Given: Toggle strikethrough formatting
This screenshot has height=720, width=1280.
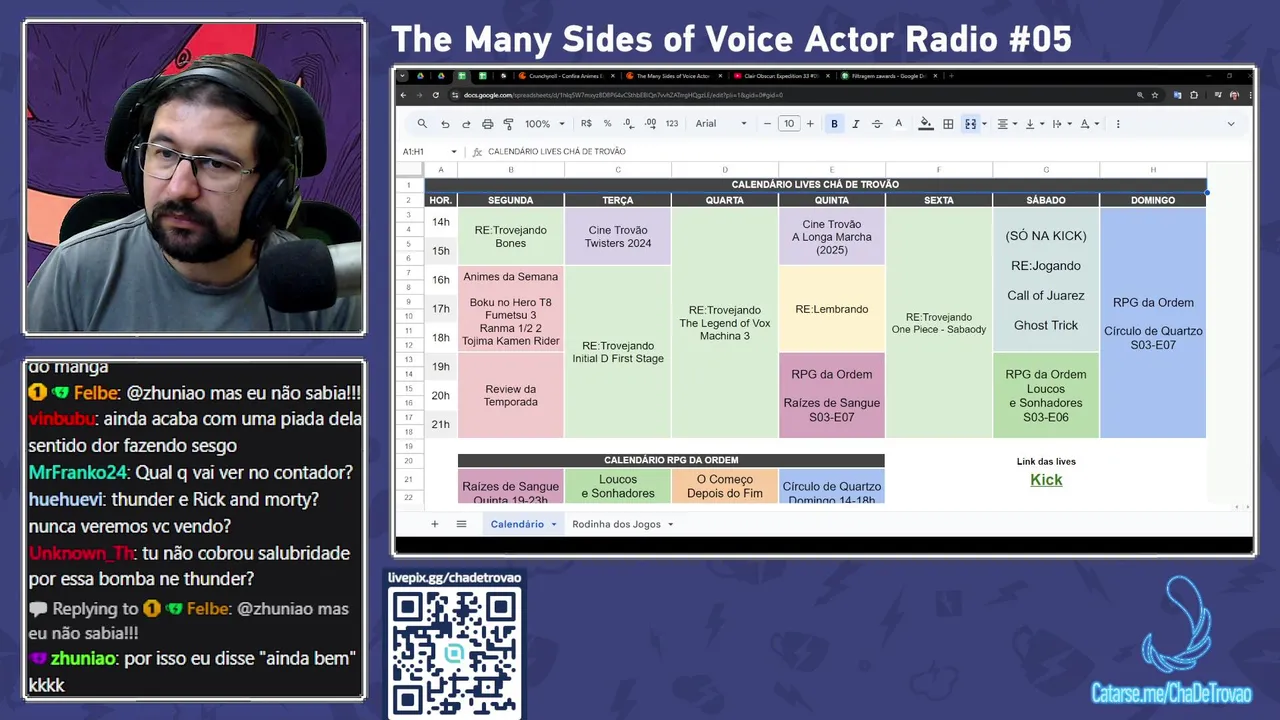Looking at the screenshot, I should pyautogui.click(x=877, y=124).
